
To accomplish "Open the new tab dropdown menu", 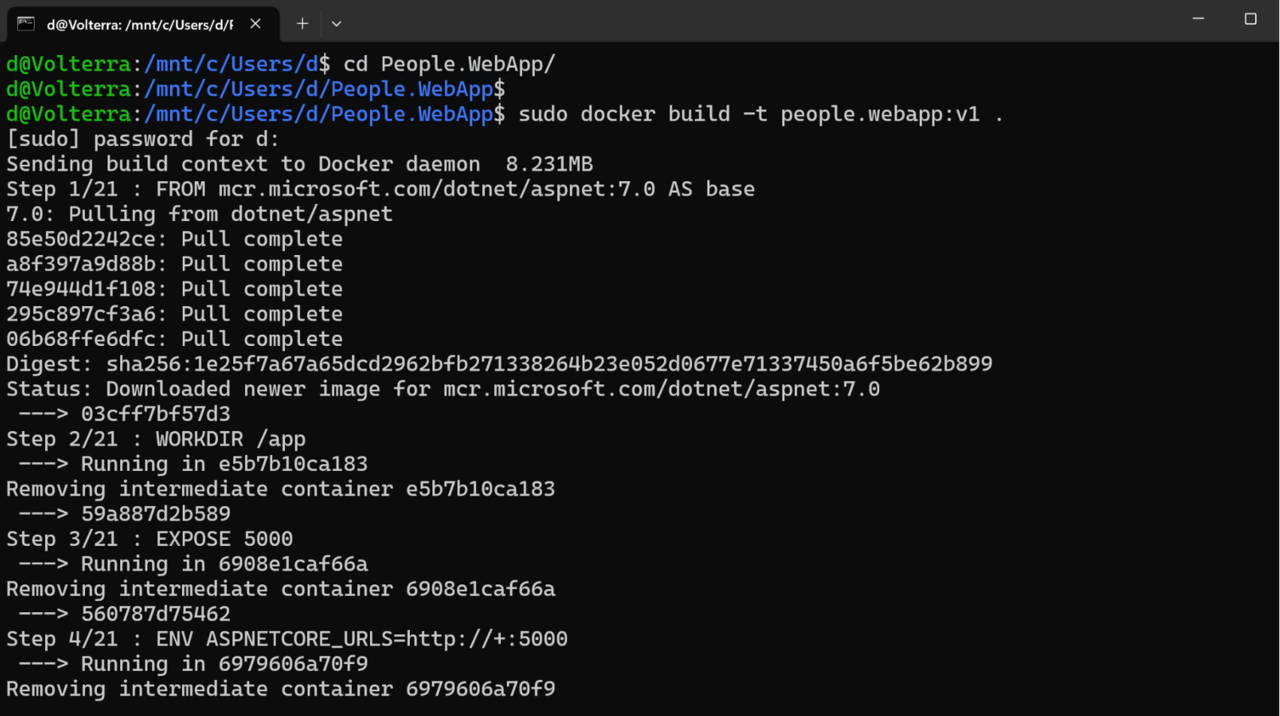I will coord(336,23).
